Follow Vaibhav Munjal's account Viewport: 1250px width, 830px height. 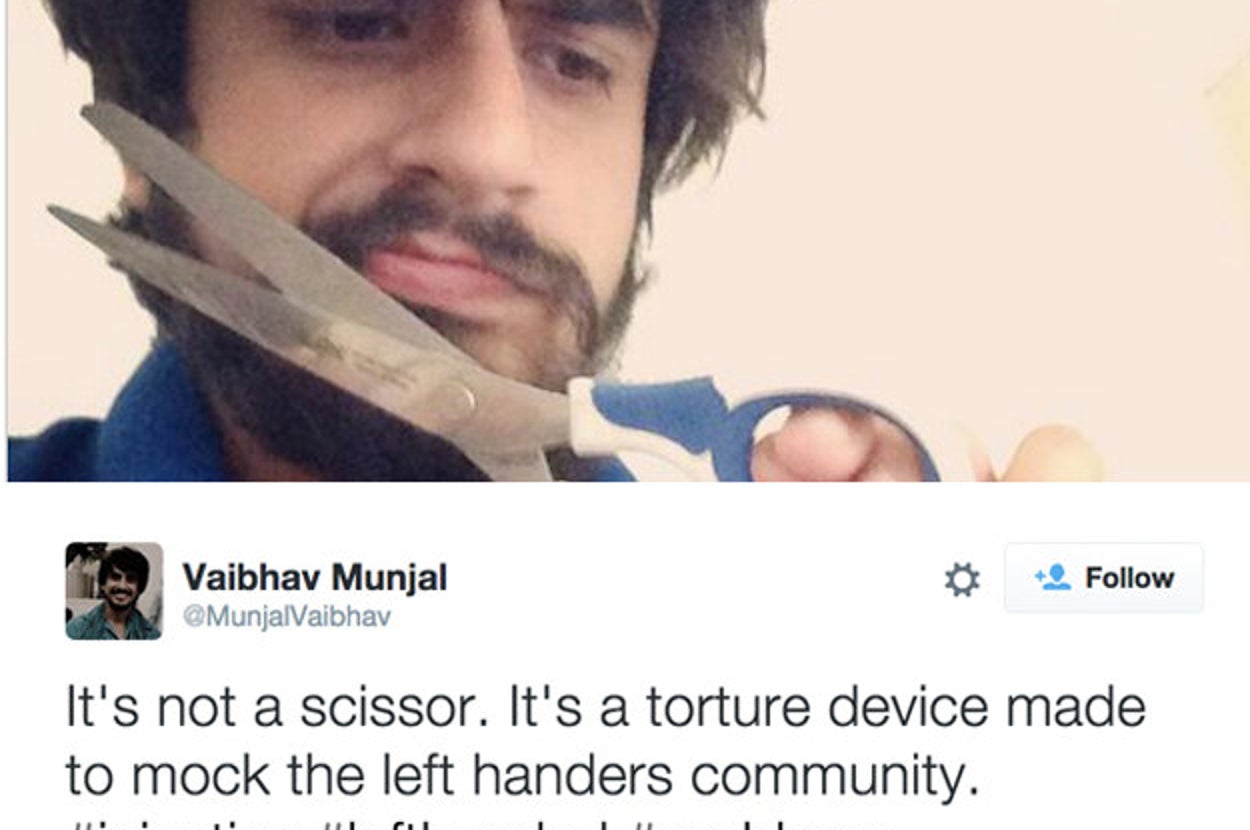click(1104, 578)
